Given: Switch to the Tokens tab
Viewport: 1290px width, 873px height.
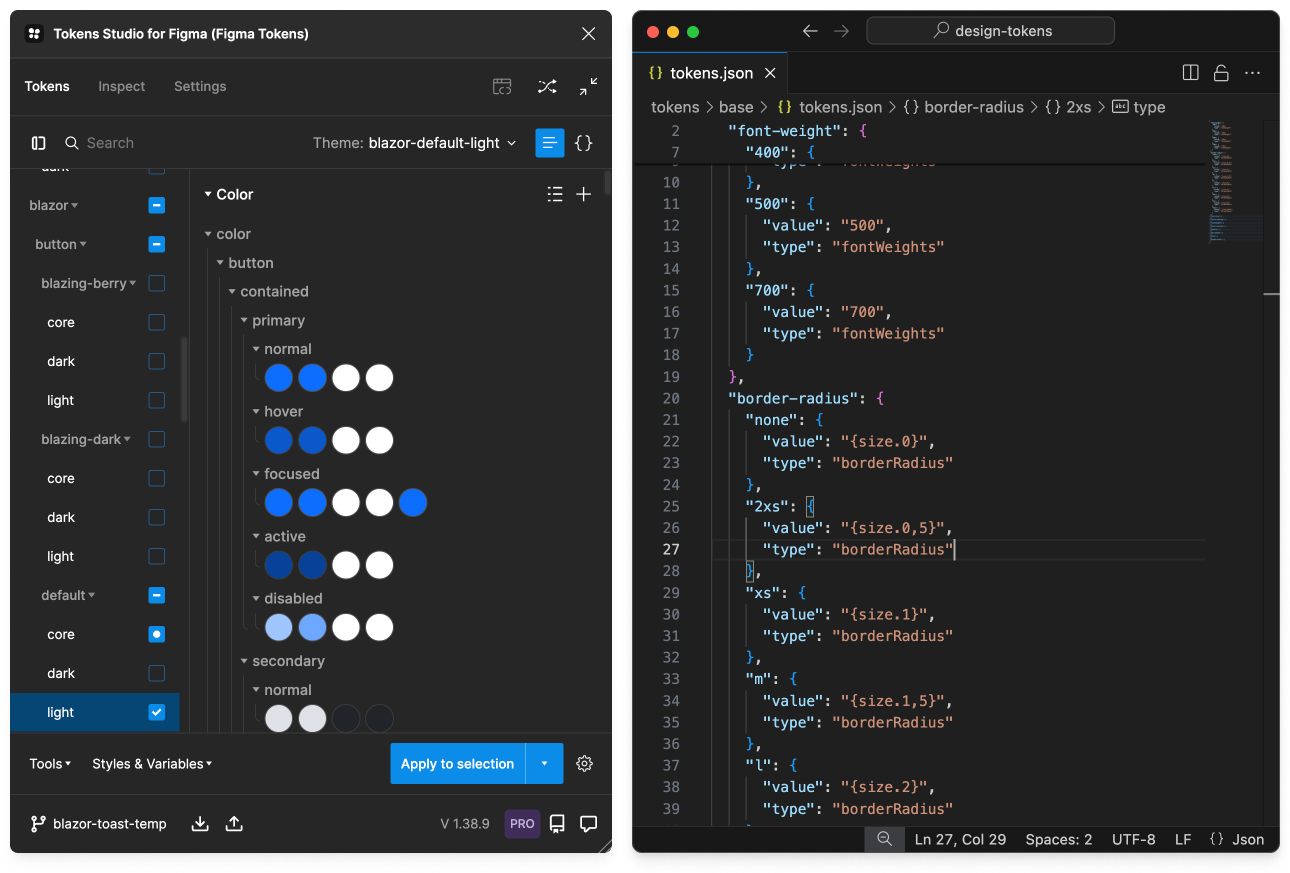Looking at the screenshot, I should pyautogui.click(x=47, y=86).
